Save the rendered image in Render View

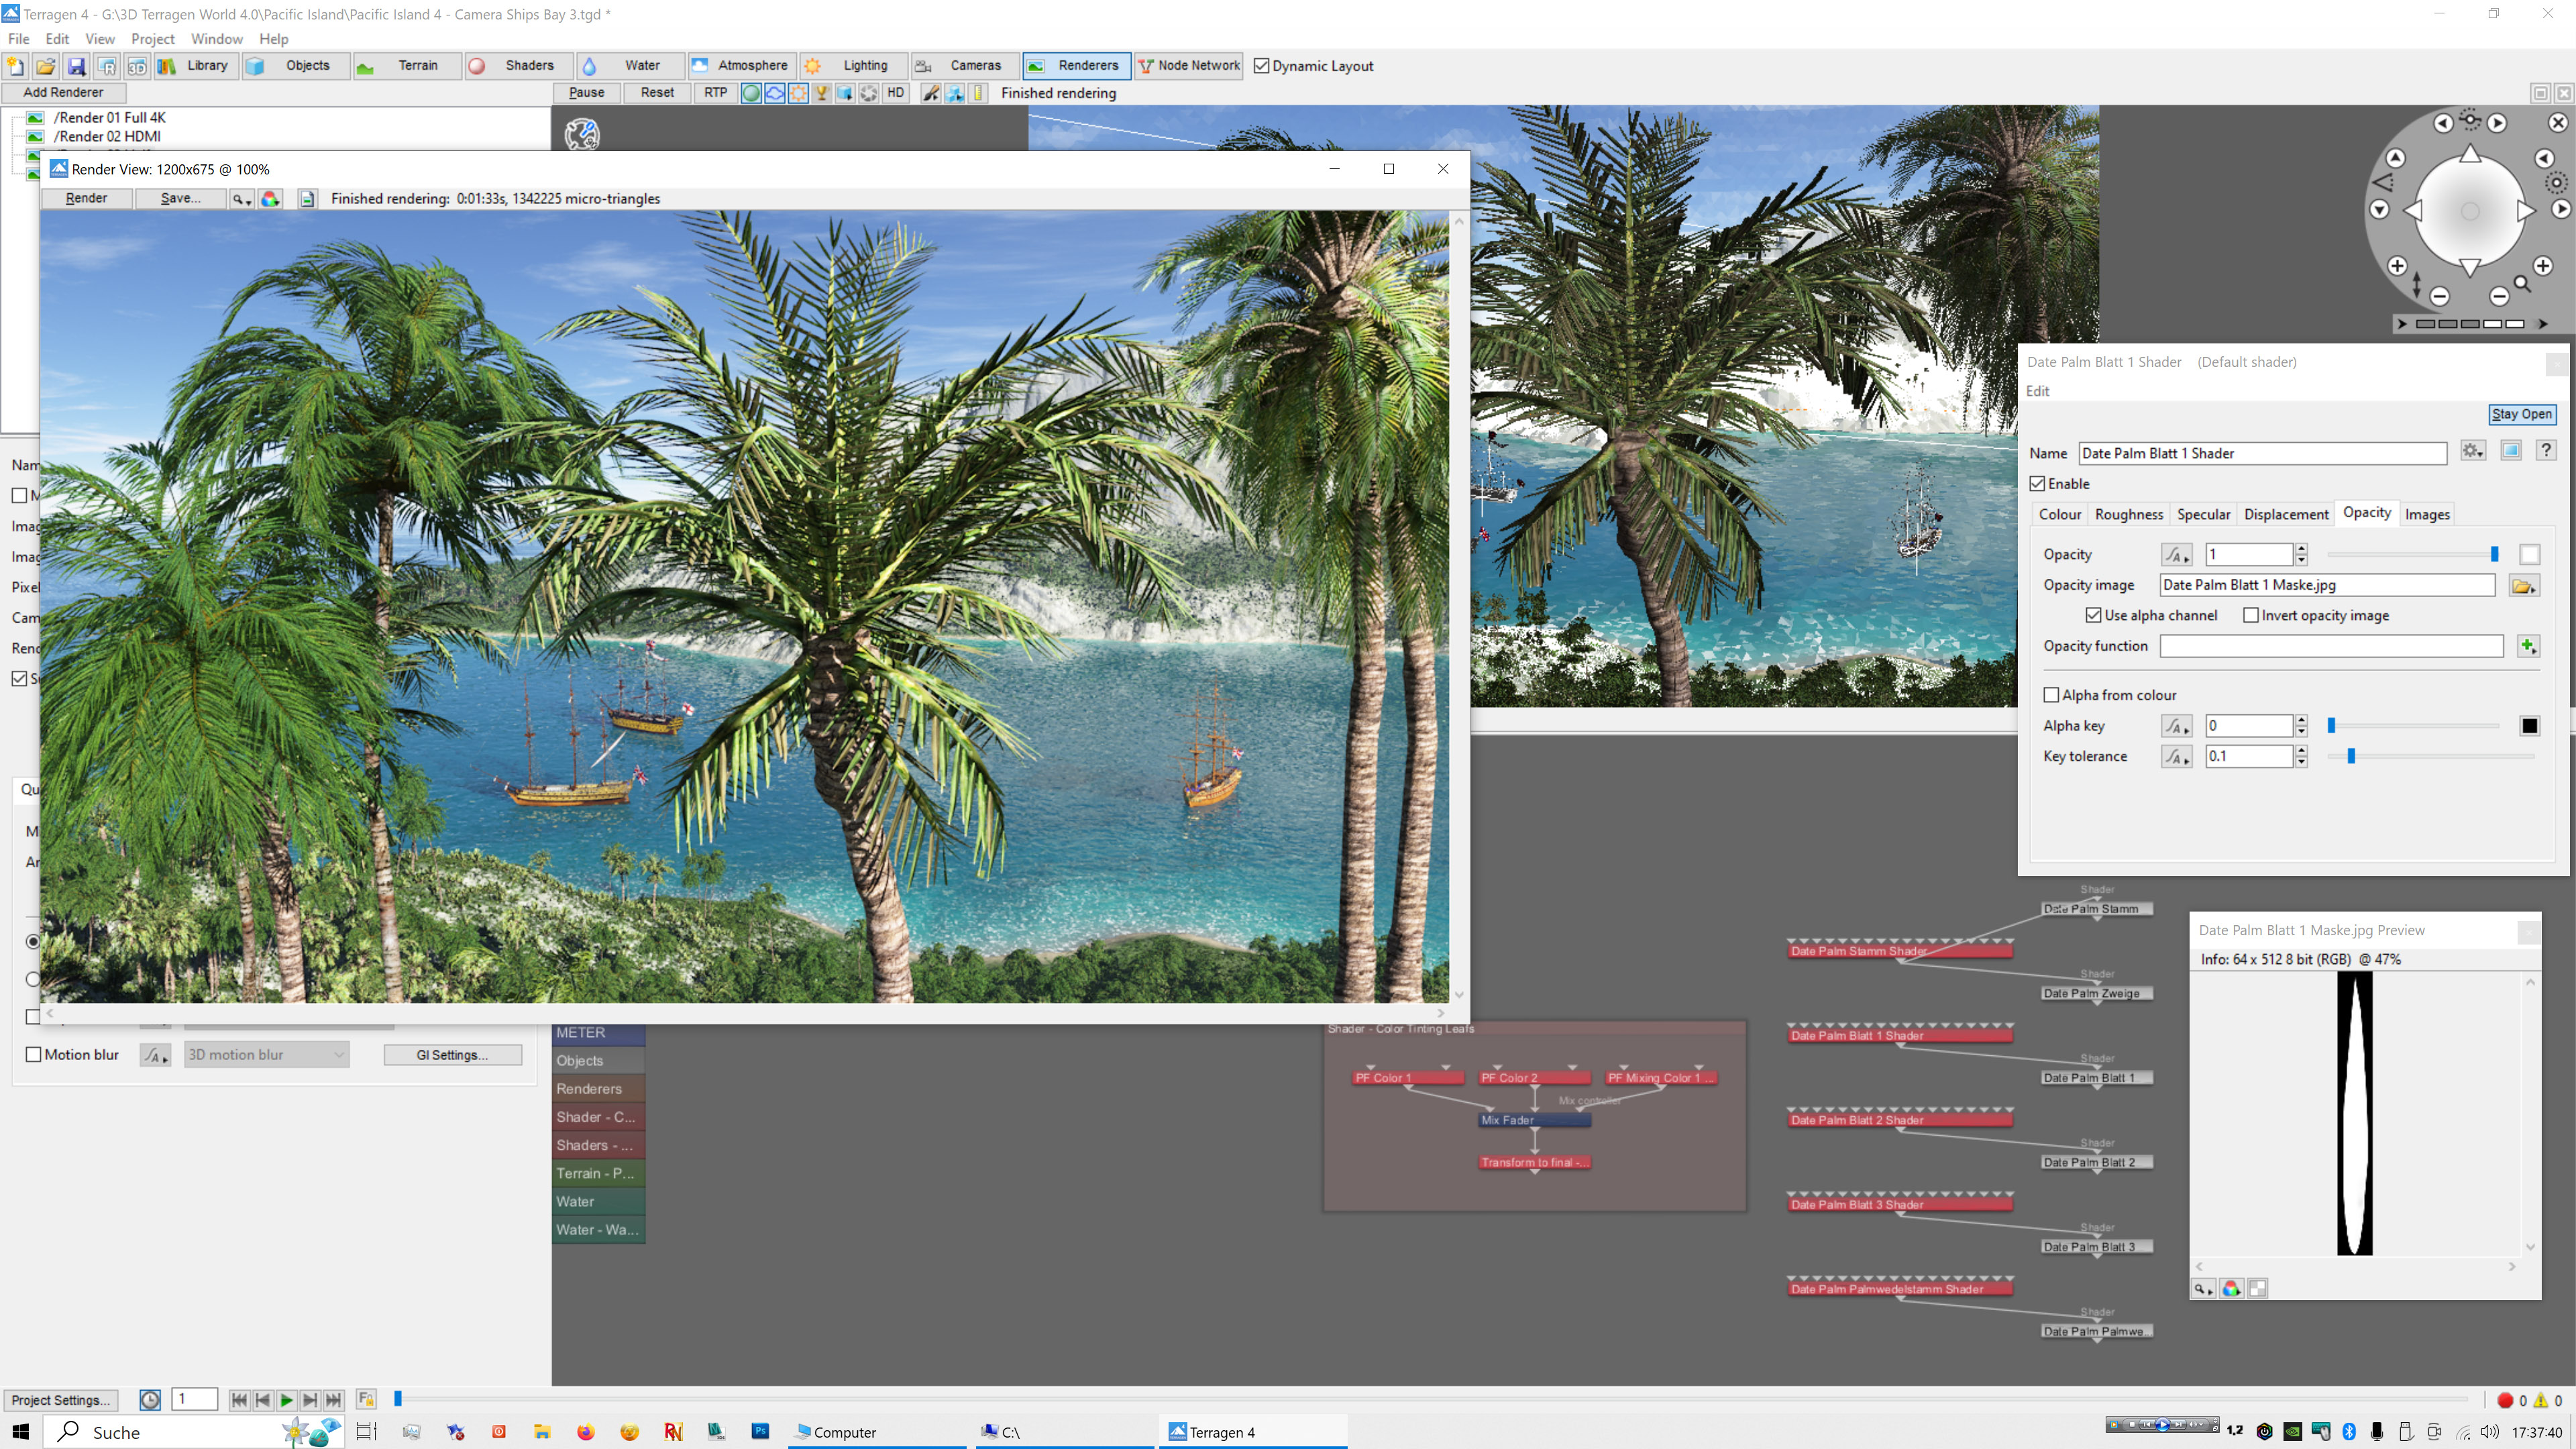[181, 198]
